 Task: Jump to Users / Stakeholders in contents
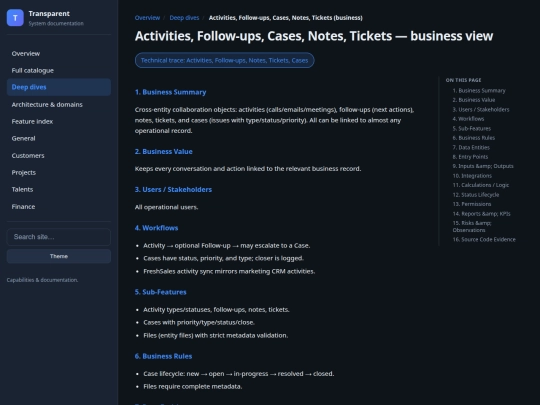coord(481,110)
